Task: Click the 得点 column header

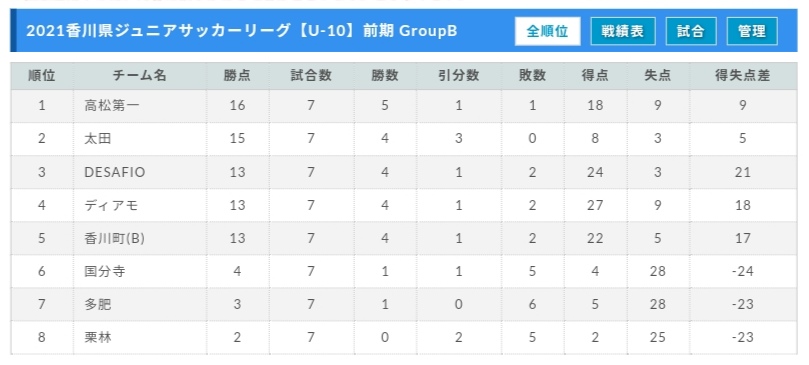Action: pos(595,75)
